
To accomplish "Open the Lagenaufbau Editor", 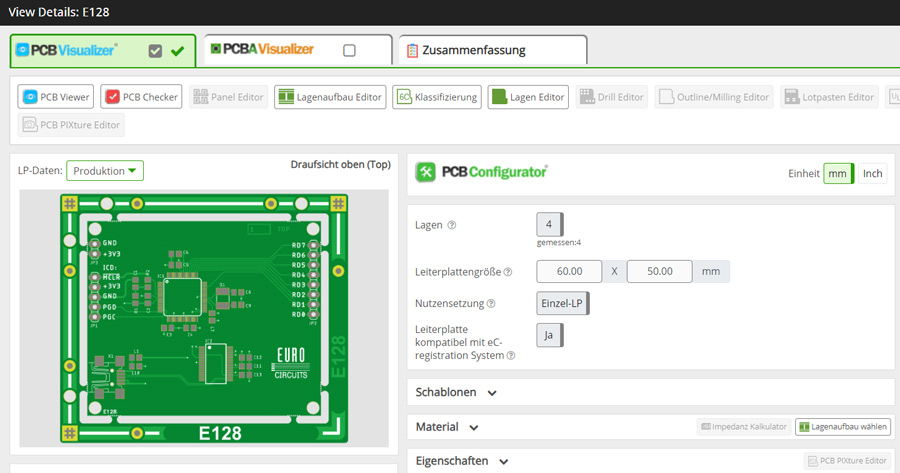I will click(330, 97).
